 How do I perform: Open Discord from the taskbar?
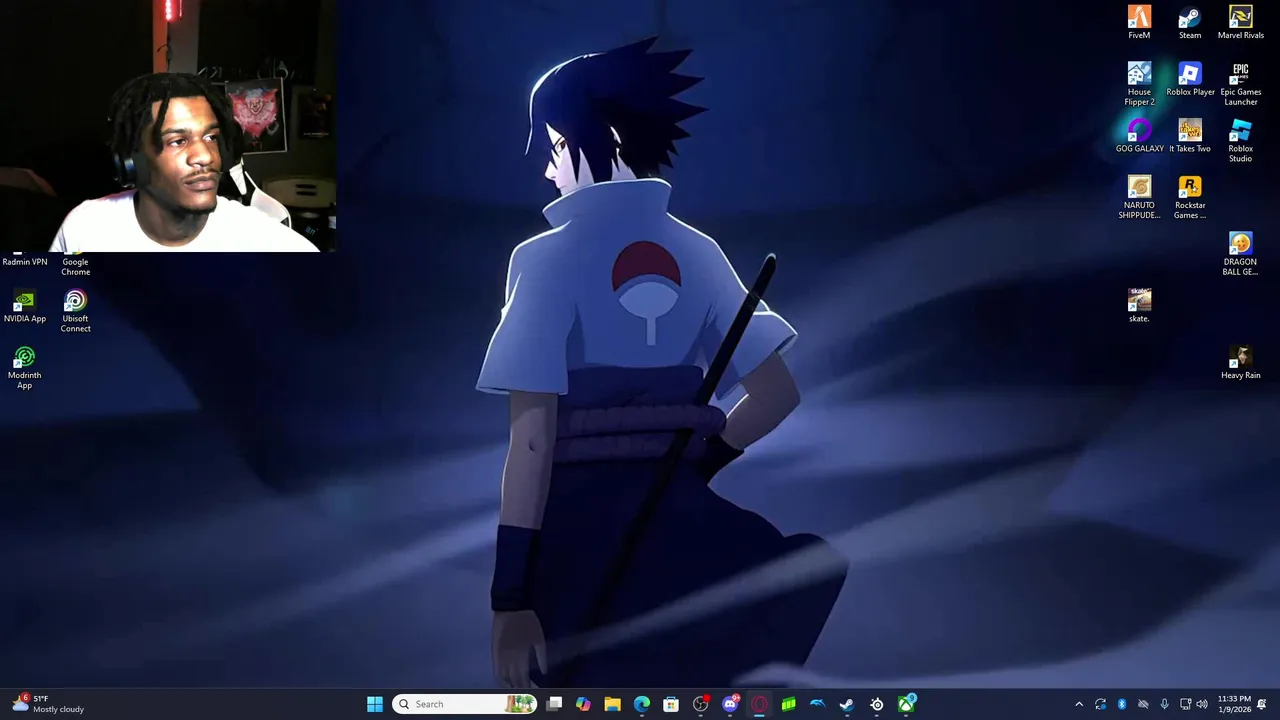tap(730, 704)
